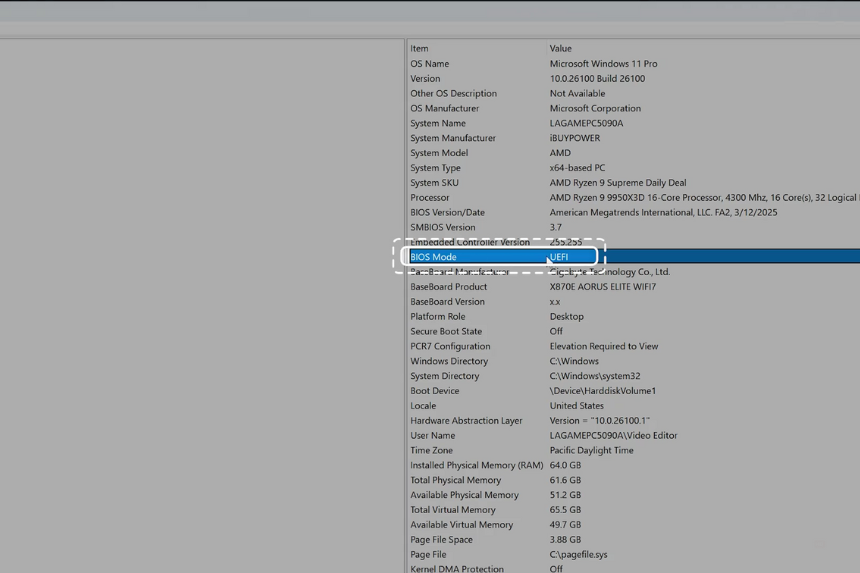Click the highlighted BIOS Mode row

tap(433, 257)
